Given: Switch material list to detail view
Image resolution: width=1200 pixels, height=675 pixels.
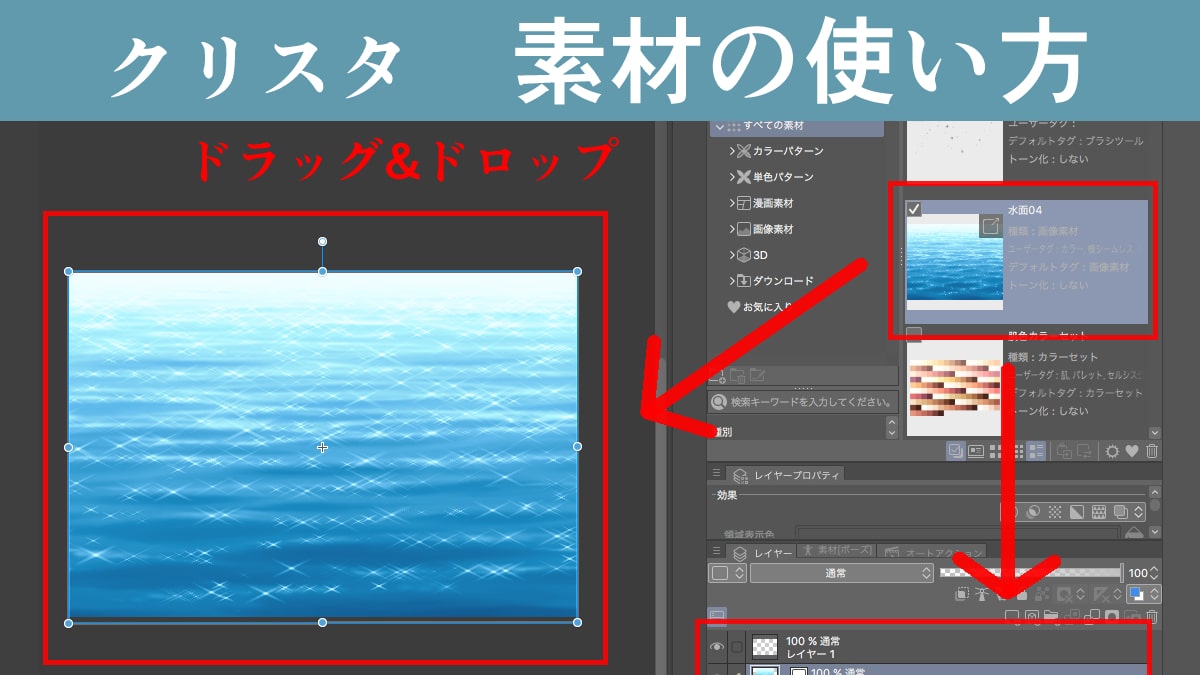Looking at the screenshot, I should 1036,451.
